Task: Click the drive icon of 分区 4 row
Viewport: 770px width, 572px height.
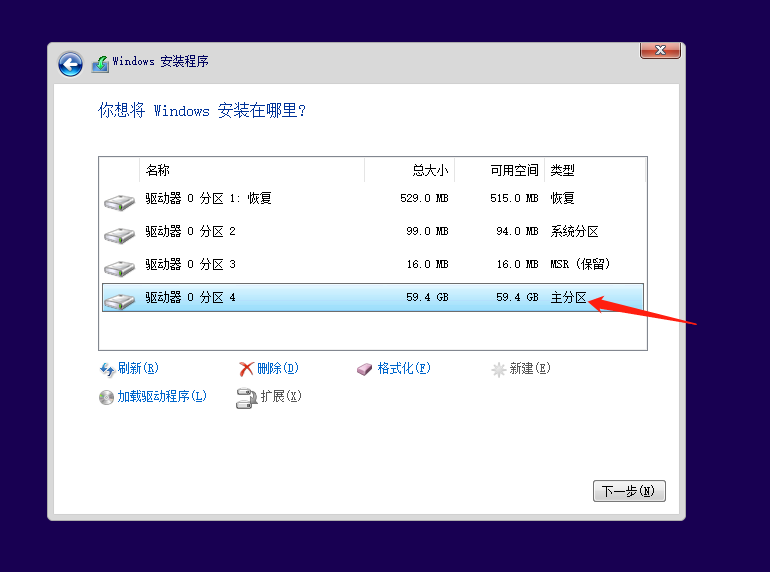Action: tap(119, 301)
